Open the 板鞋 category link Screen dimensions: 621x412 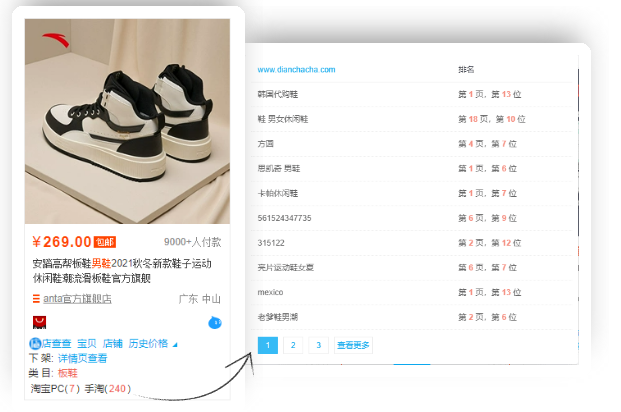point(68,373)
